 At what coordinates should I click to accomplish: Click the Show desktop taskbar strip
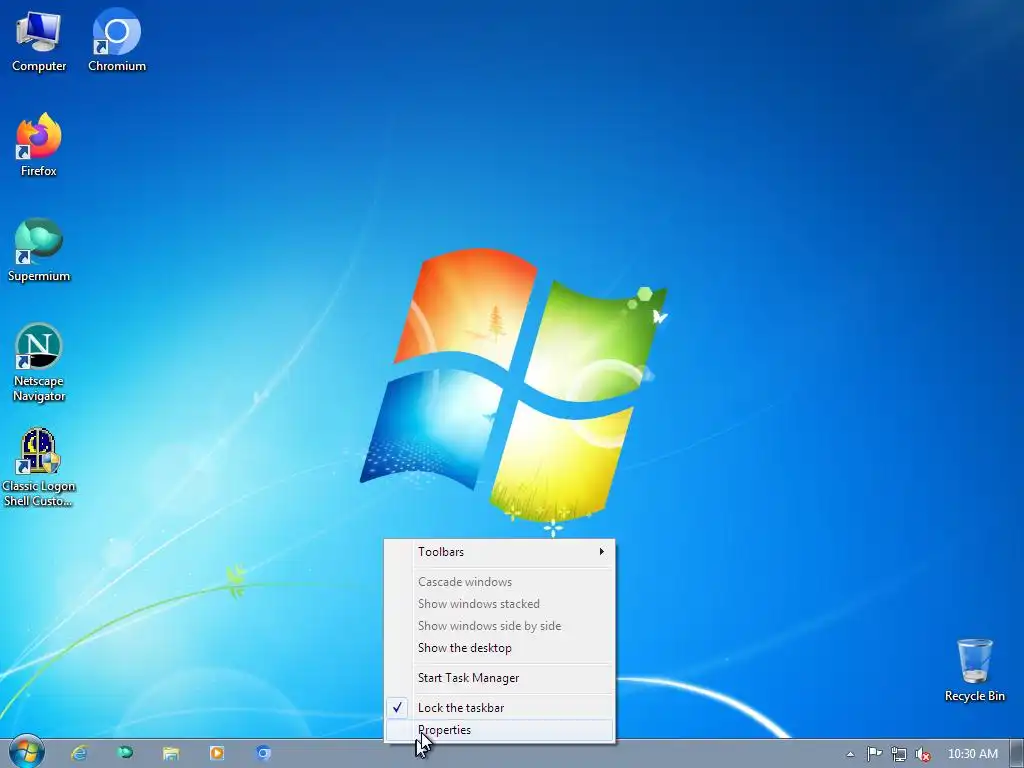point(1016,754)
